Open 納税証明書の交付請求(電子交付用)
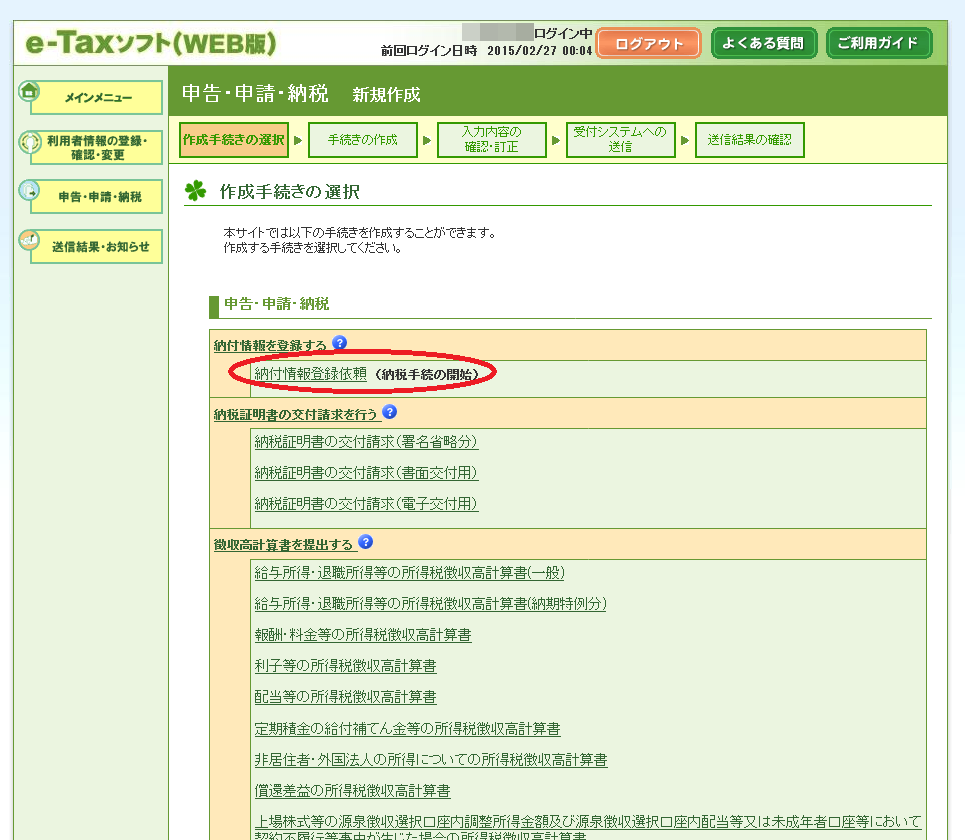Viewport: 965px width, 840px height. point(366,504)
